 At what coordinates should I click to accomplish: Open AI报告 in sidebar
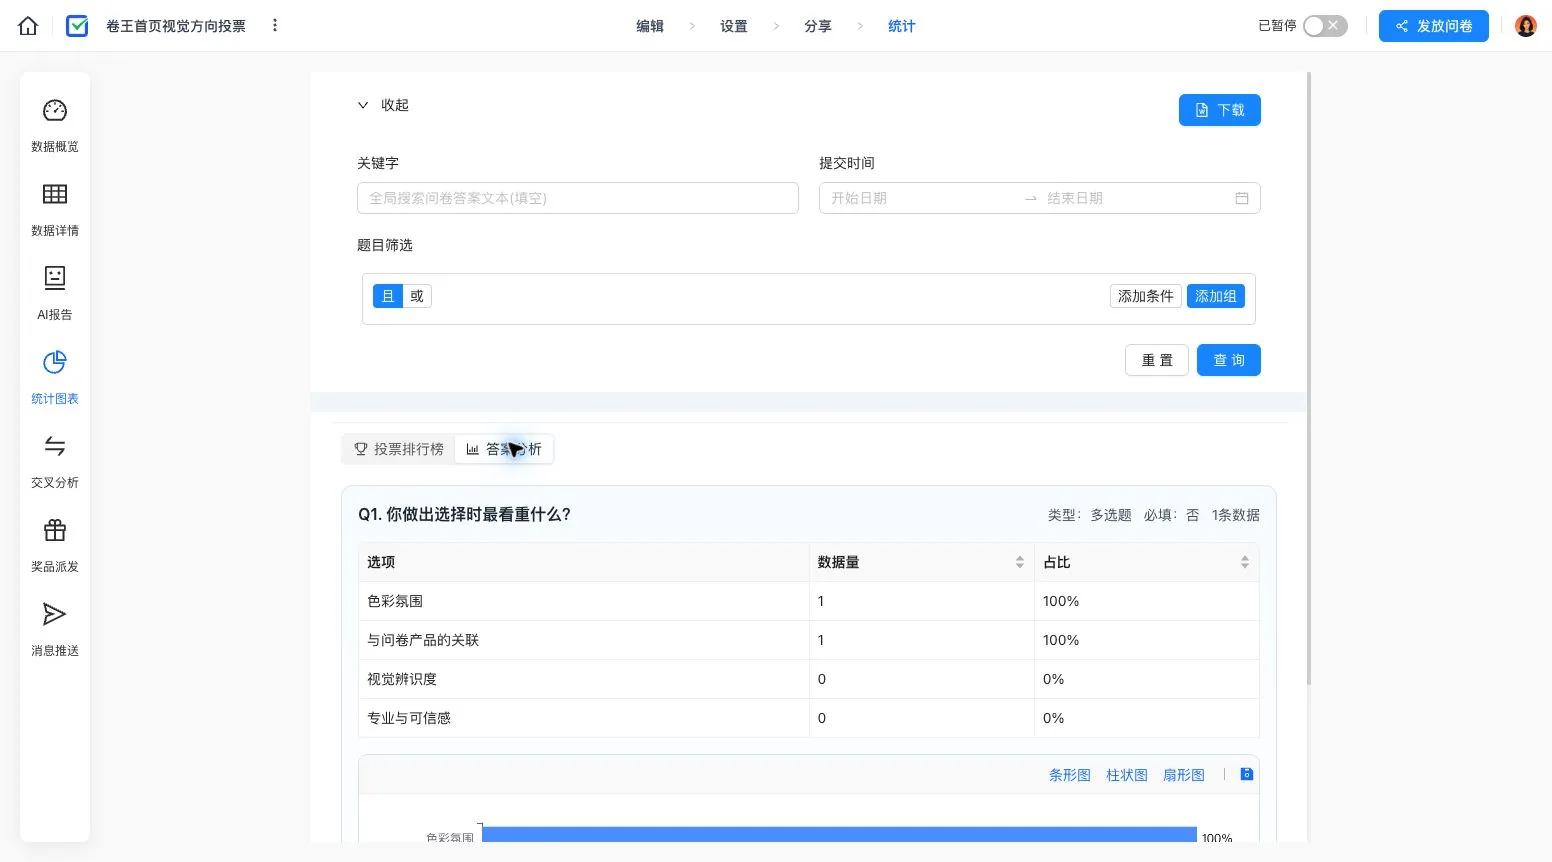coord(55,292)
